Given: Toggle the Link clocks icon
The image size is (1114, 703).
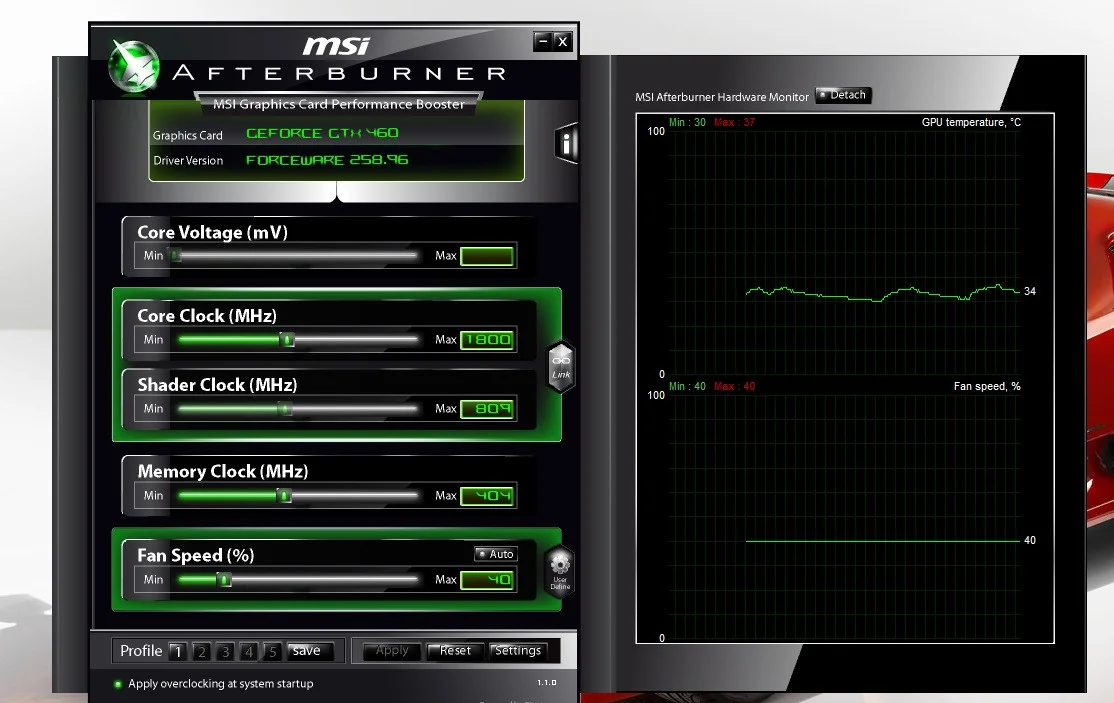Looking at the screenshot, I should pyautogui.click(x=561, y=366).
